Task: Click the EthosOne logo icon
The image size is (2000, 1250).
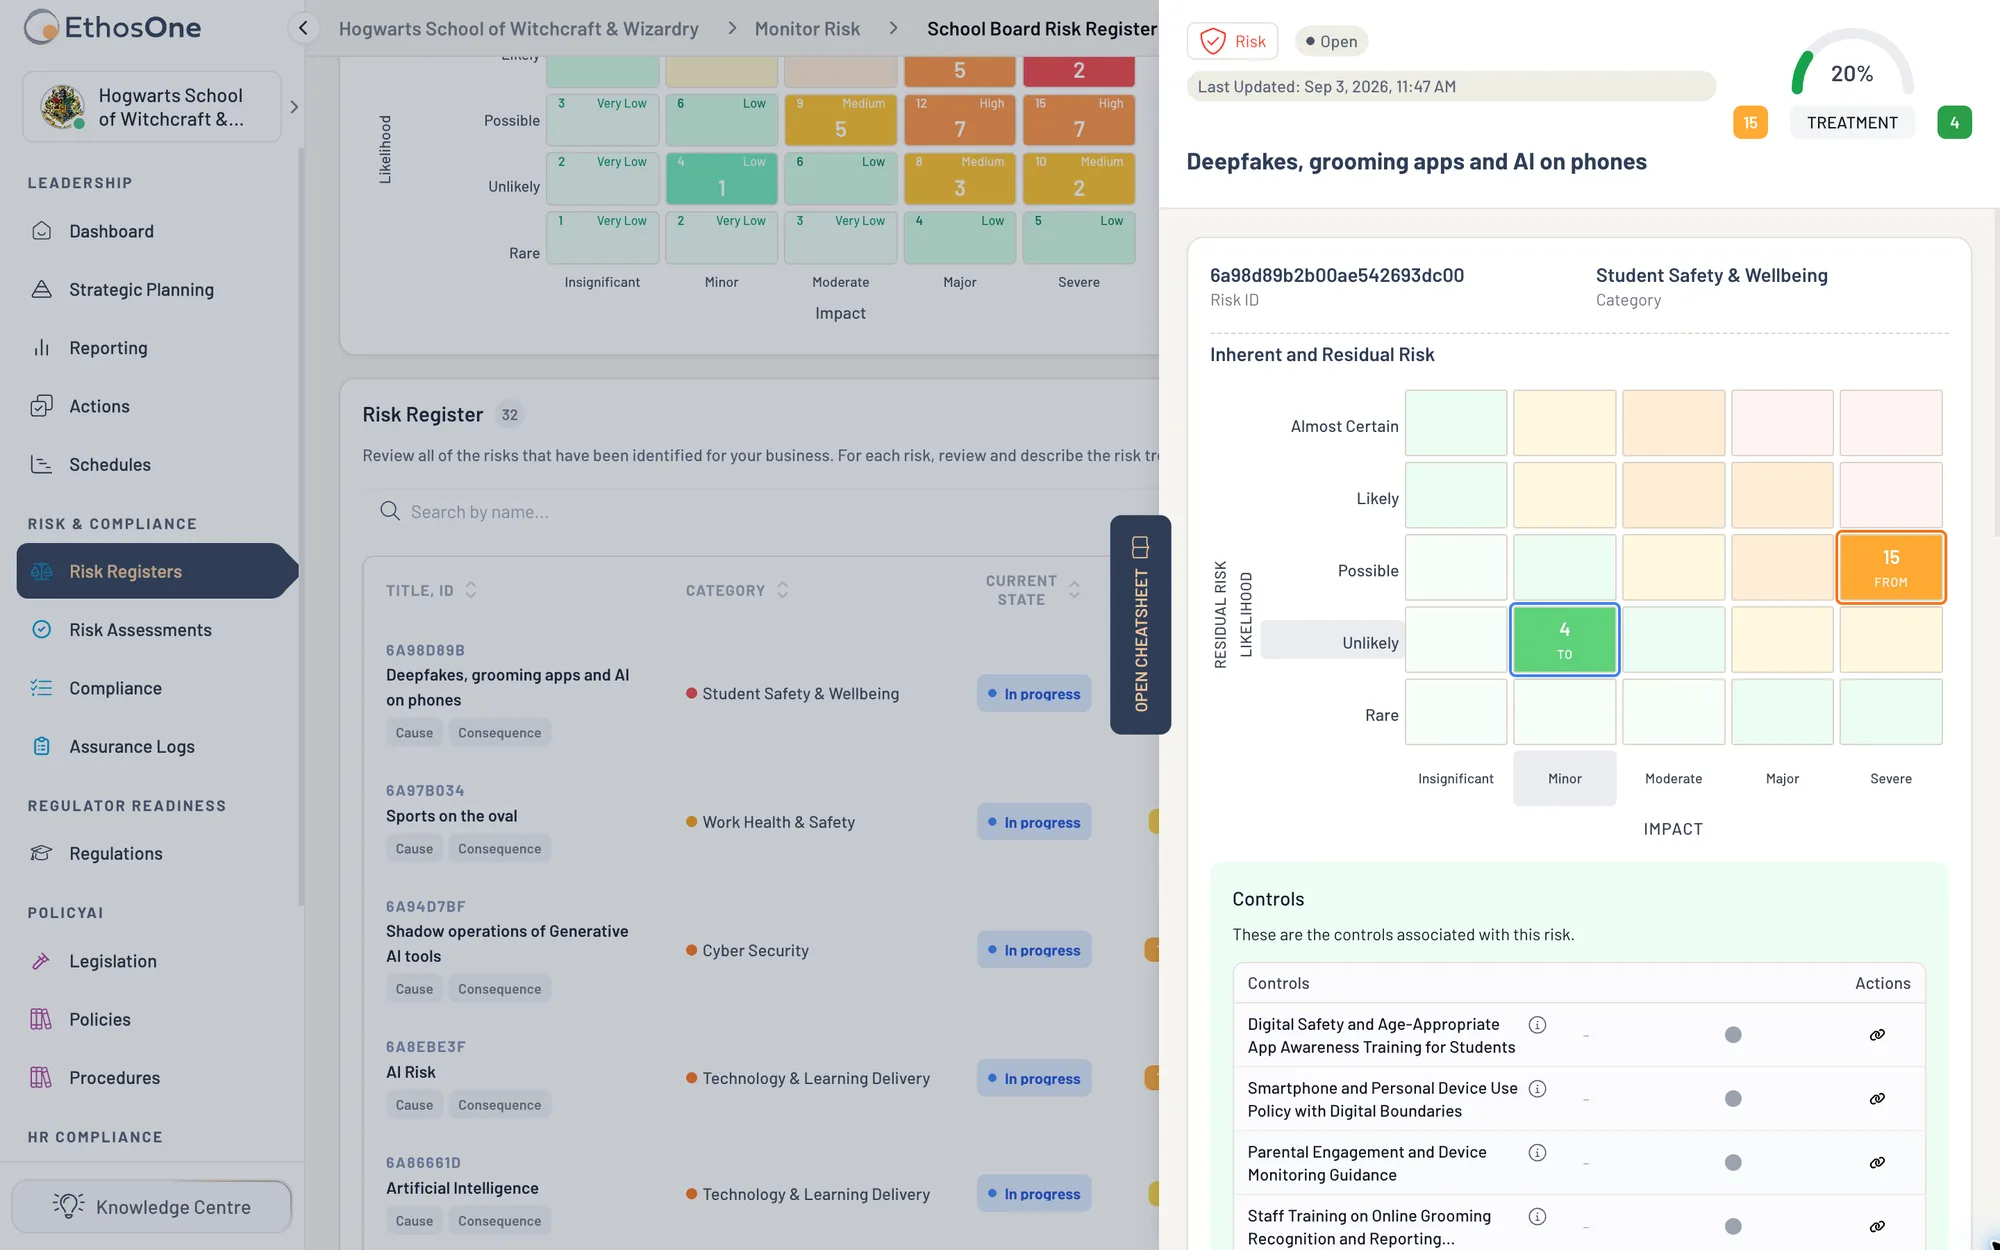Action: click(41, 27)
